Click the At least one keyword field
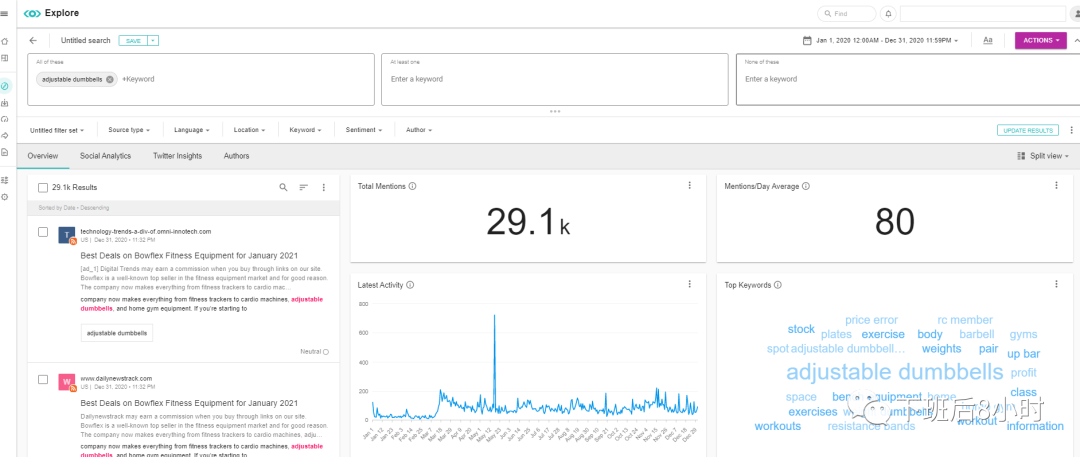The width and height of the screenshot is (1080, 457). (555, 79)
